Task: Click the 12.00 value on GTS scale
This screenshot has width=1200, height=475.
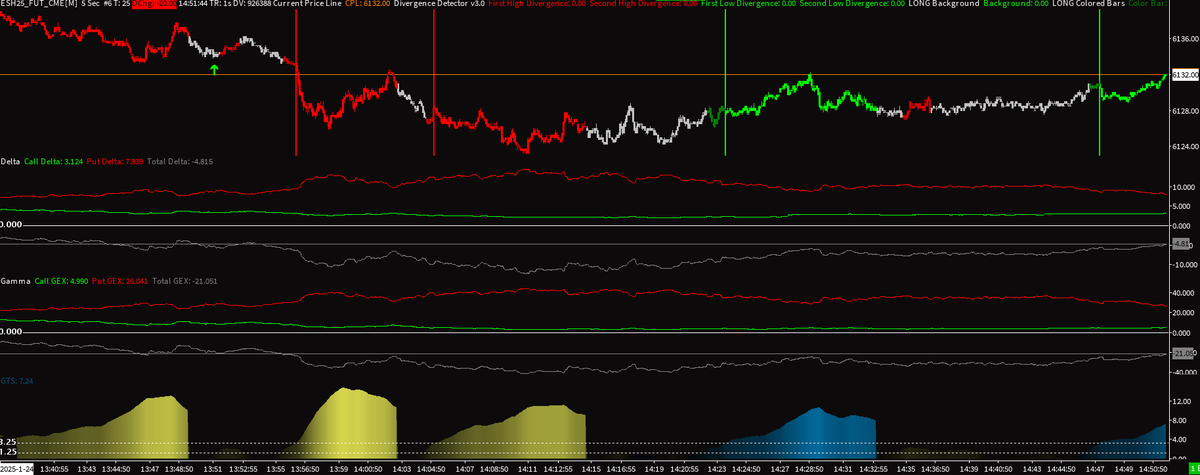Action: [x=1181, y=401]
